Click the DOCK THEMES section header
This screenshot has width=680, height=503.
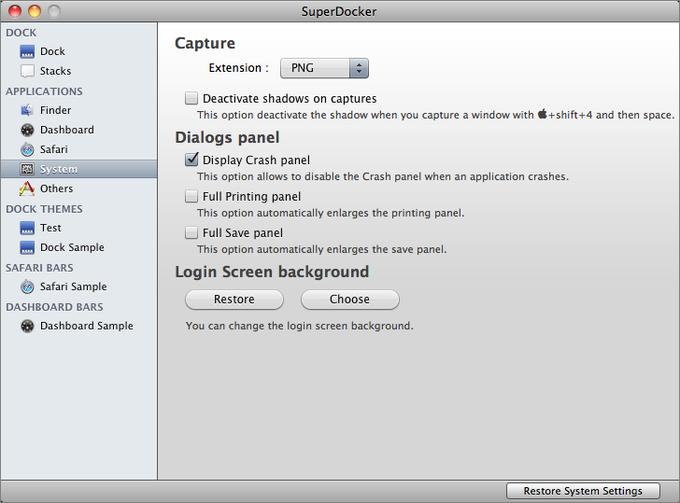click(44, 209)
